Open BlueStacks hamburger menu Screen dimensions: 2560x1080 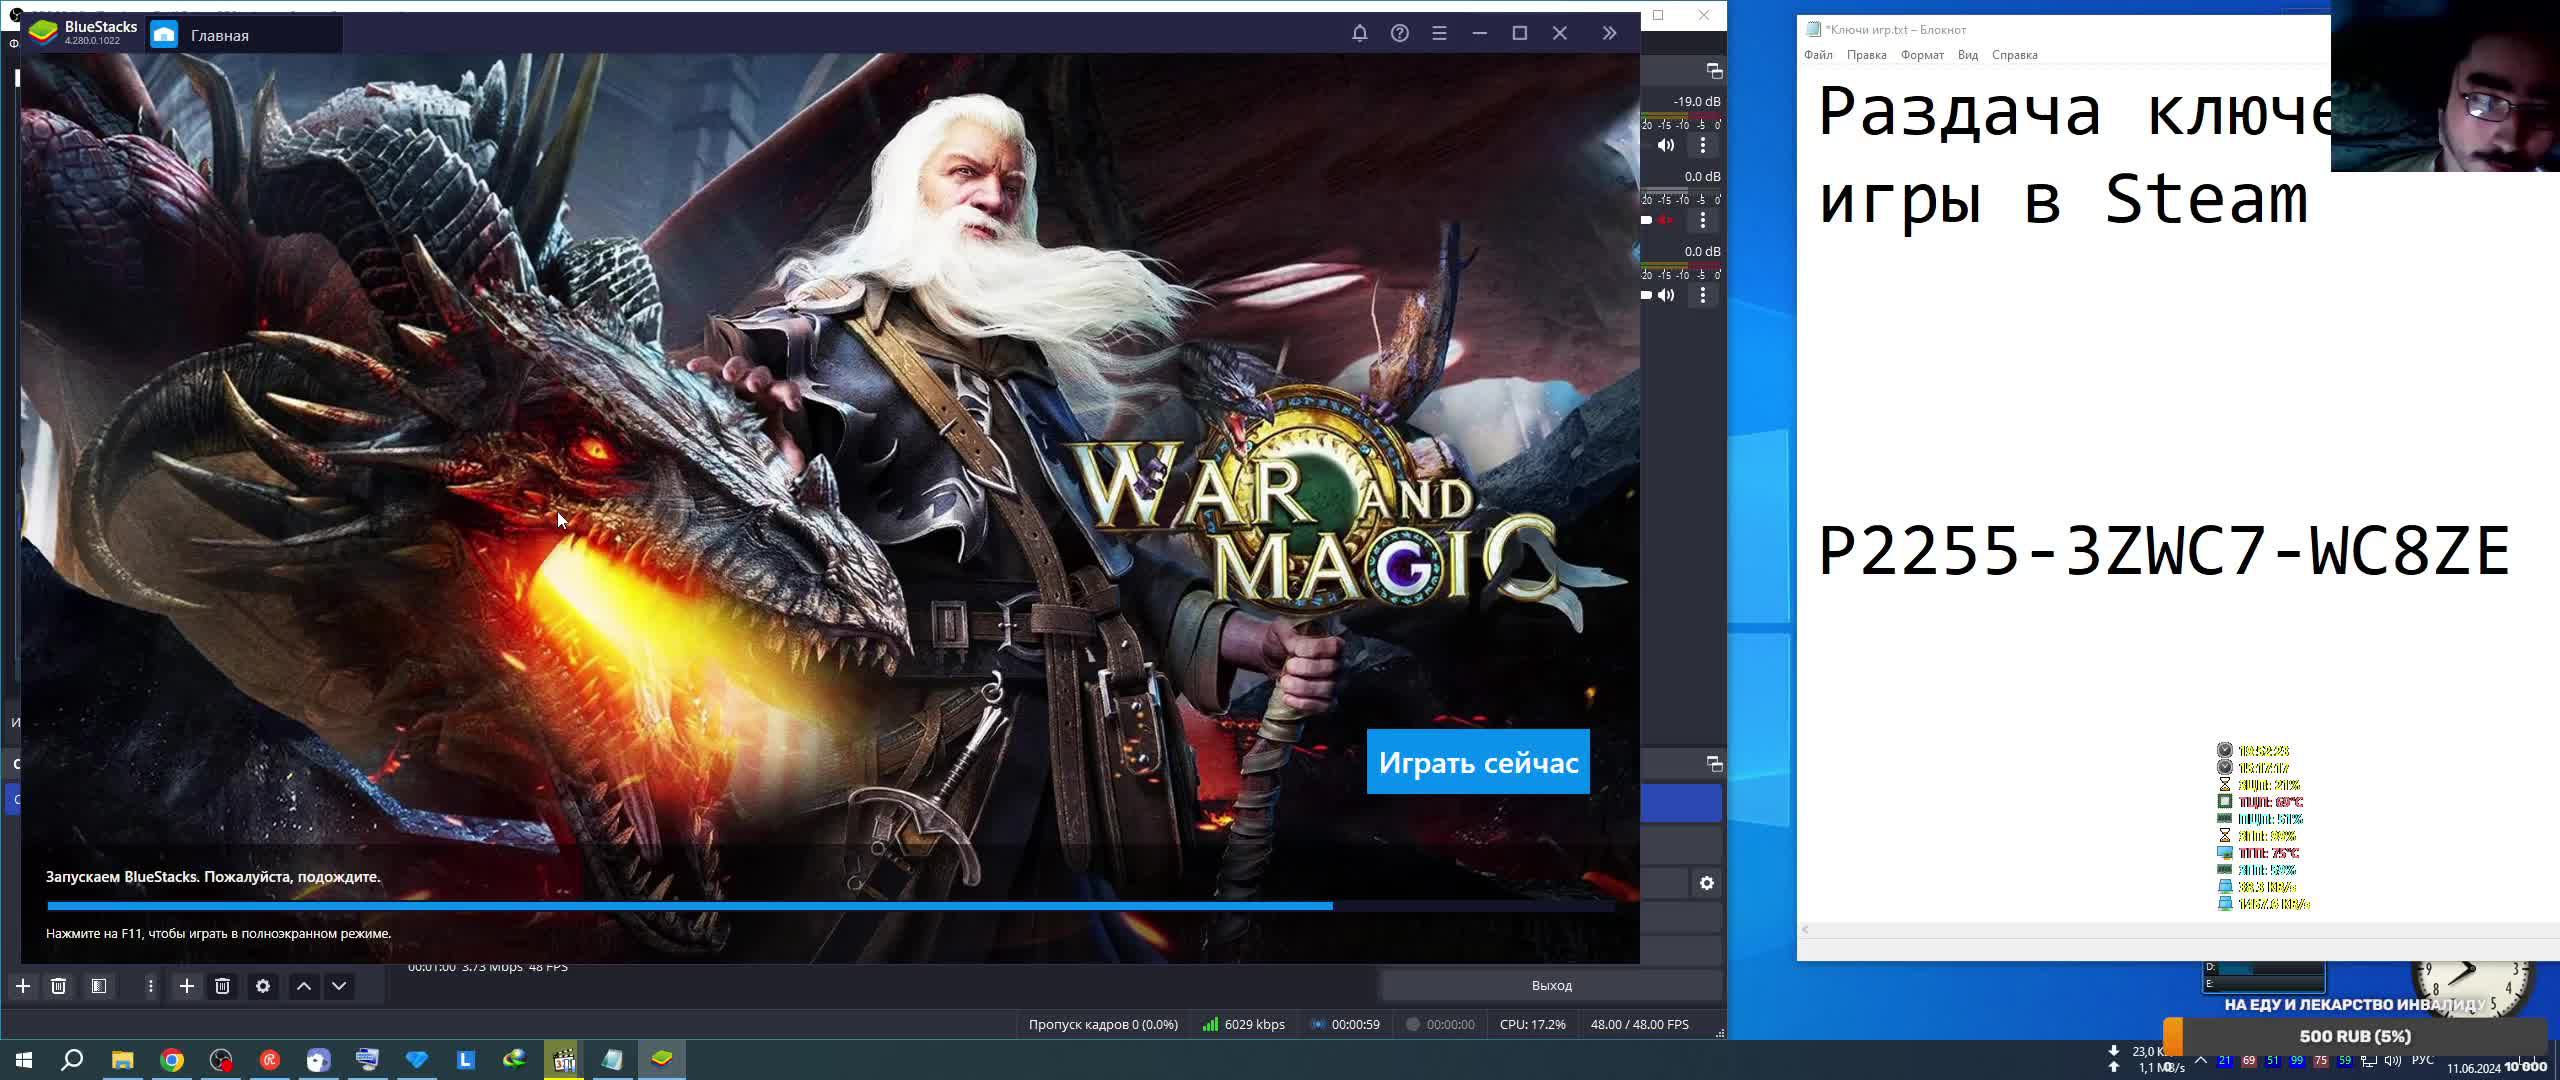pyautogui.click(x=1439, y=33)
